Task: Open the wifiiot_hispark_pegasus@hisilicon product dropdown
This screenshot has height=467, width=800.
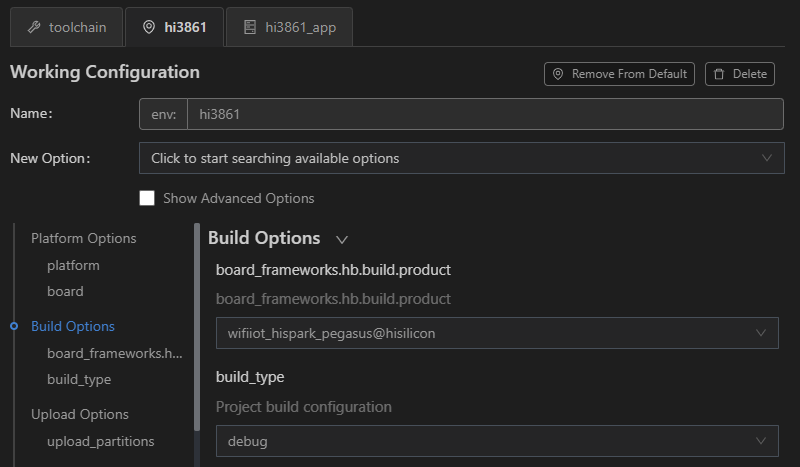Action: pyautogui.click(x=497, y=333)
